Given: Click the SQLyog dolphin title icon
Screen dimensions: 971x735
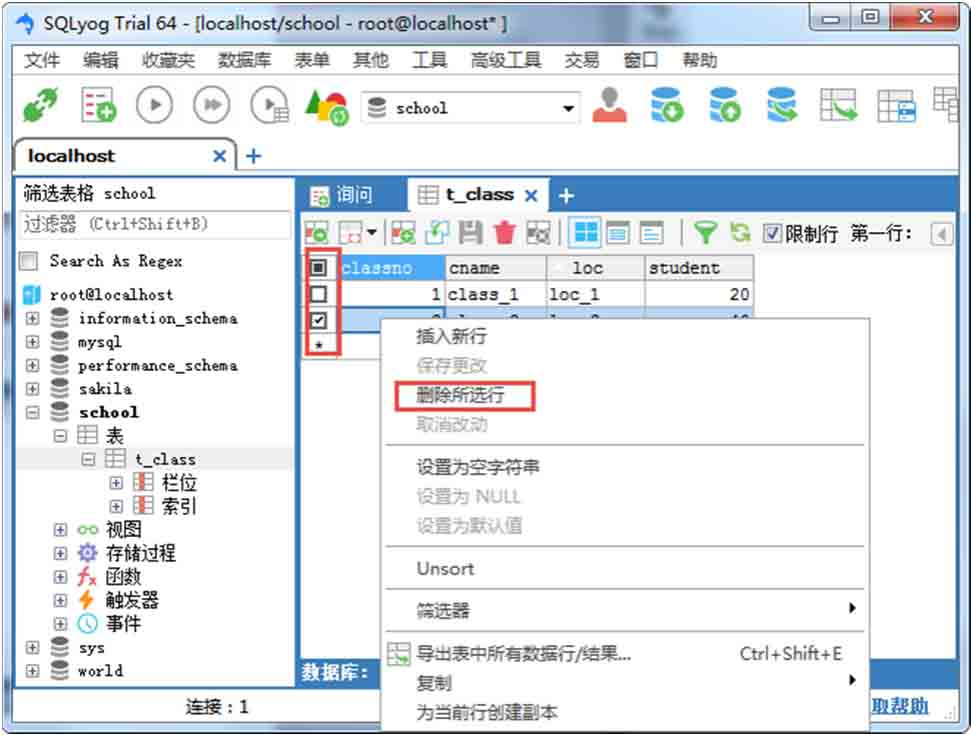Looking at the screenshot, I should (x=25, y=24).
